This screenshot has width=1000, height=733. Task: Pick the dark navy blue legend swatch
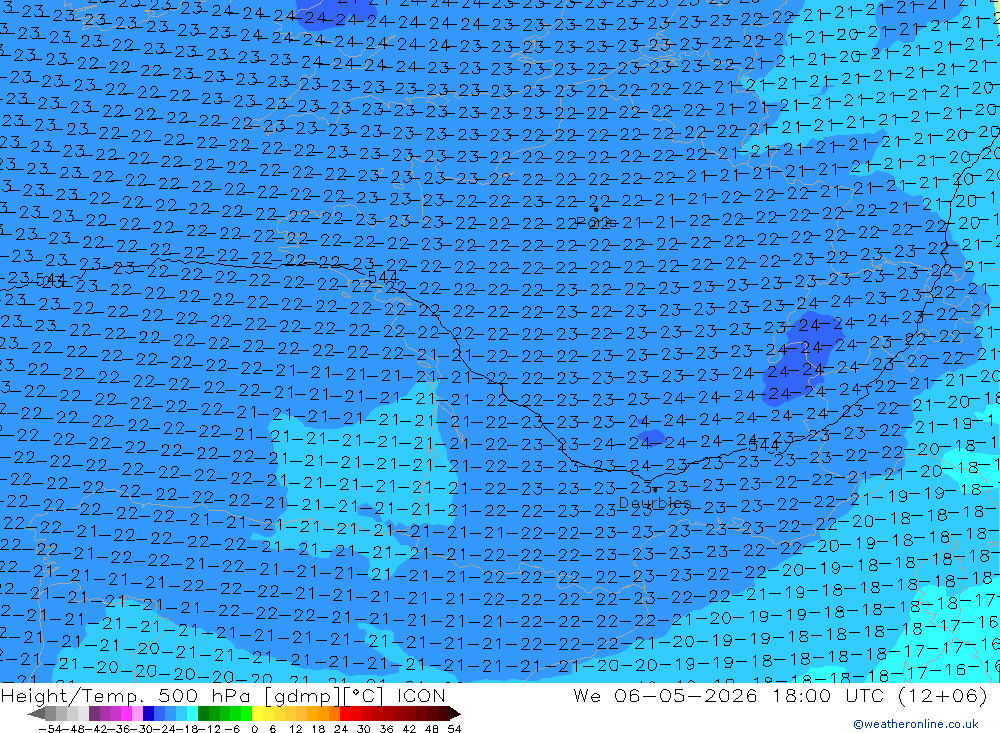click(x=148, y=713)
